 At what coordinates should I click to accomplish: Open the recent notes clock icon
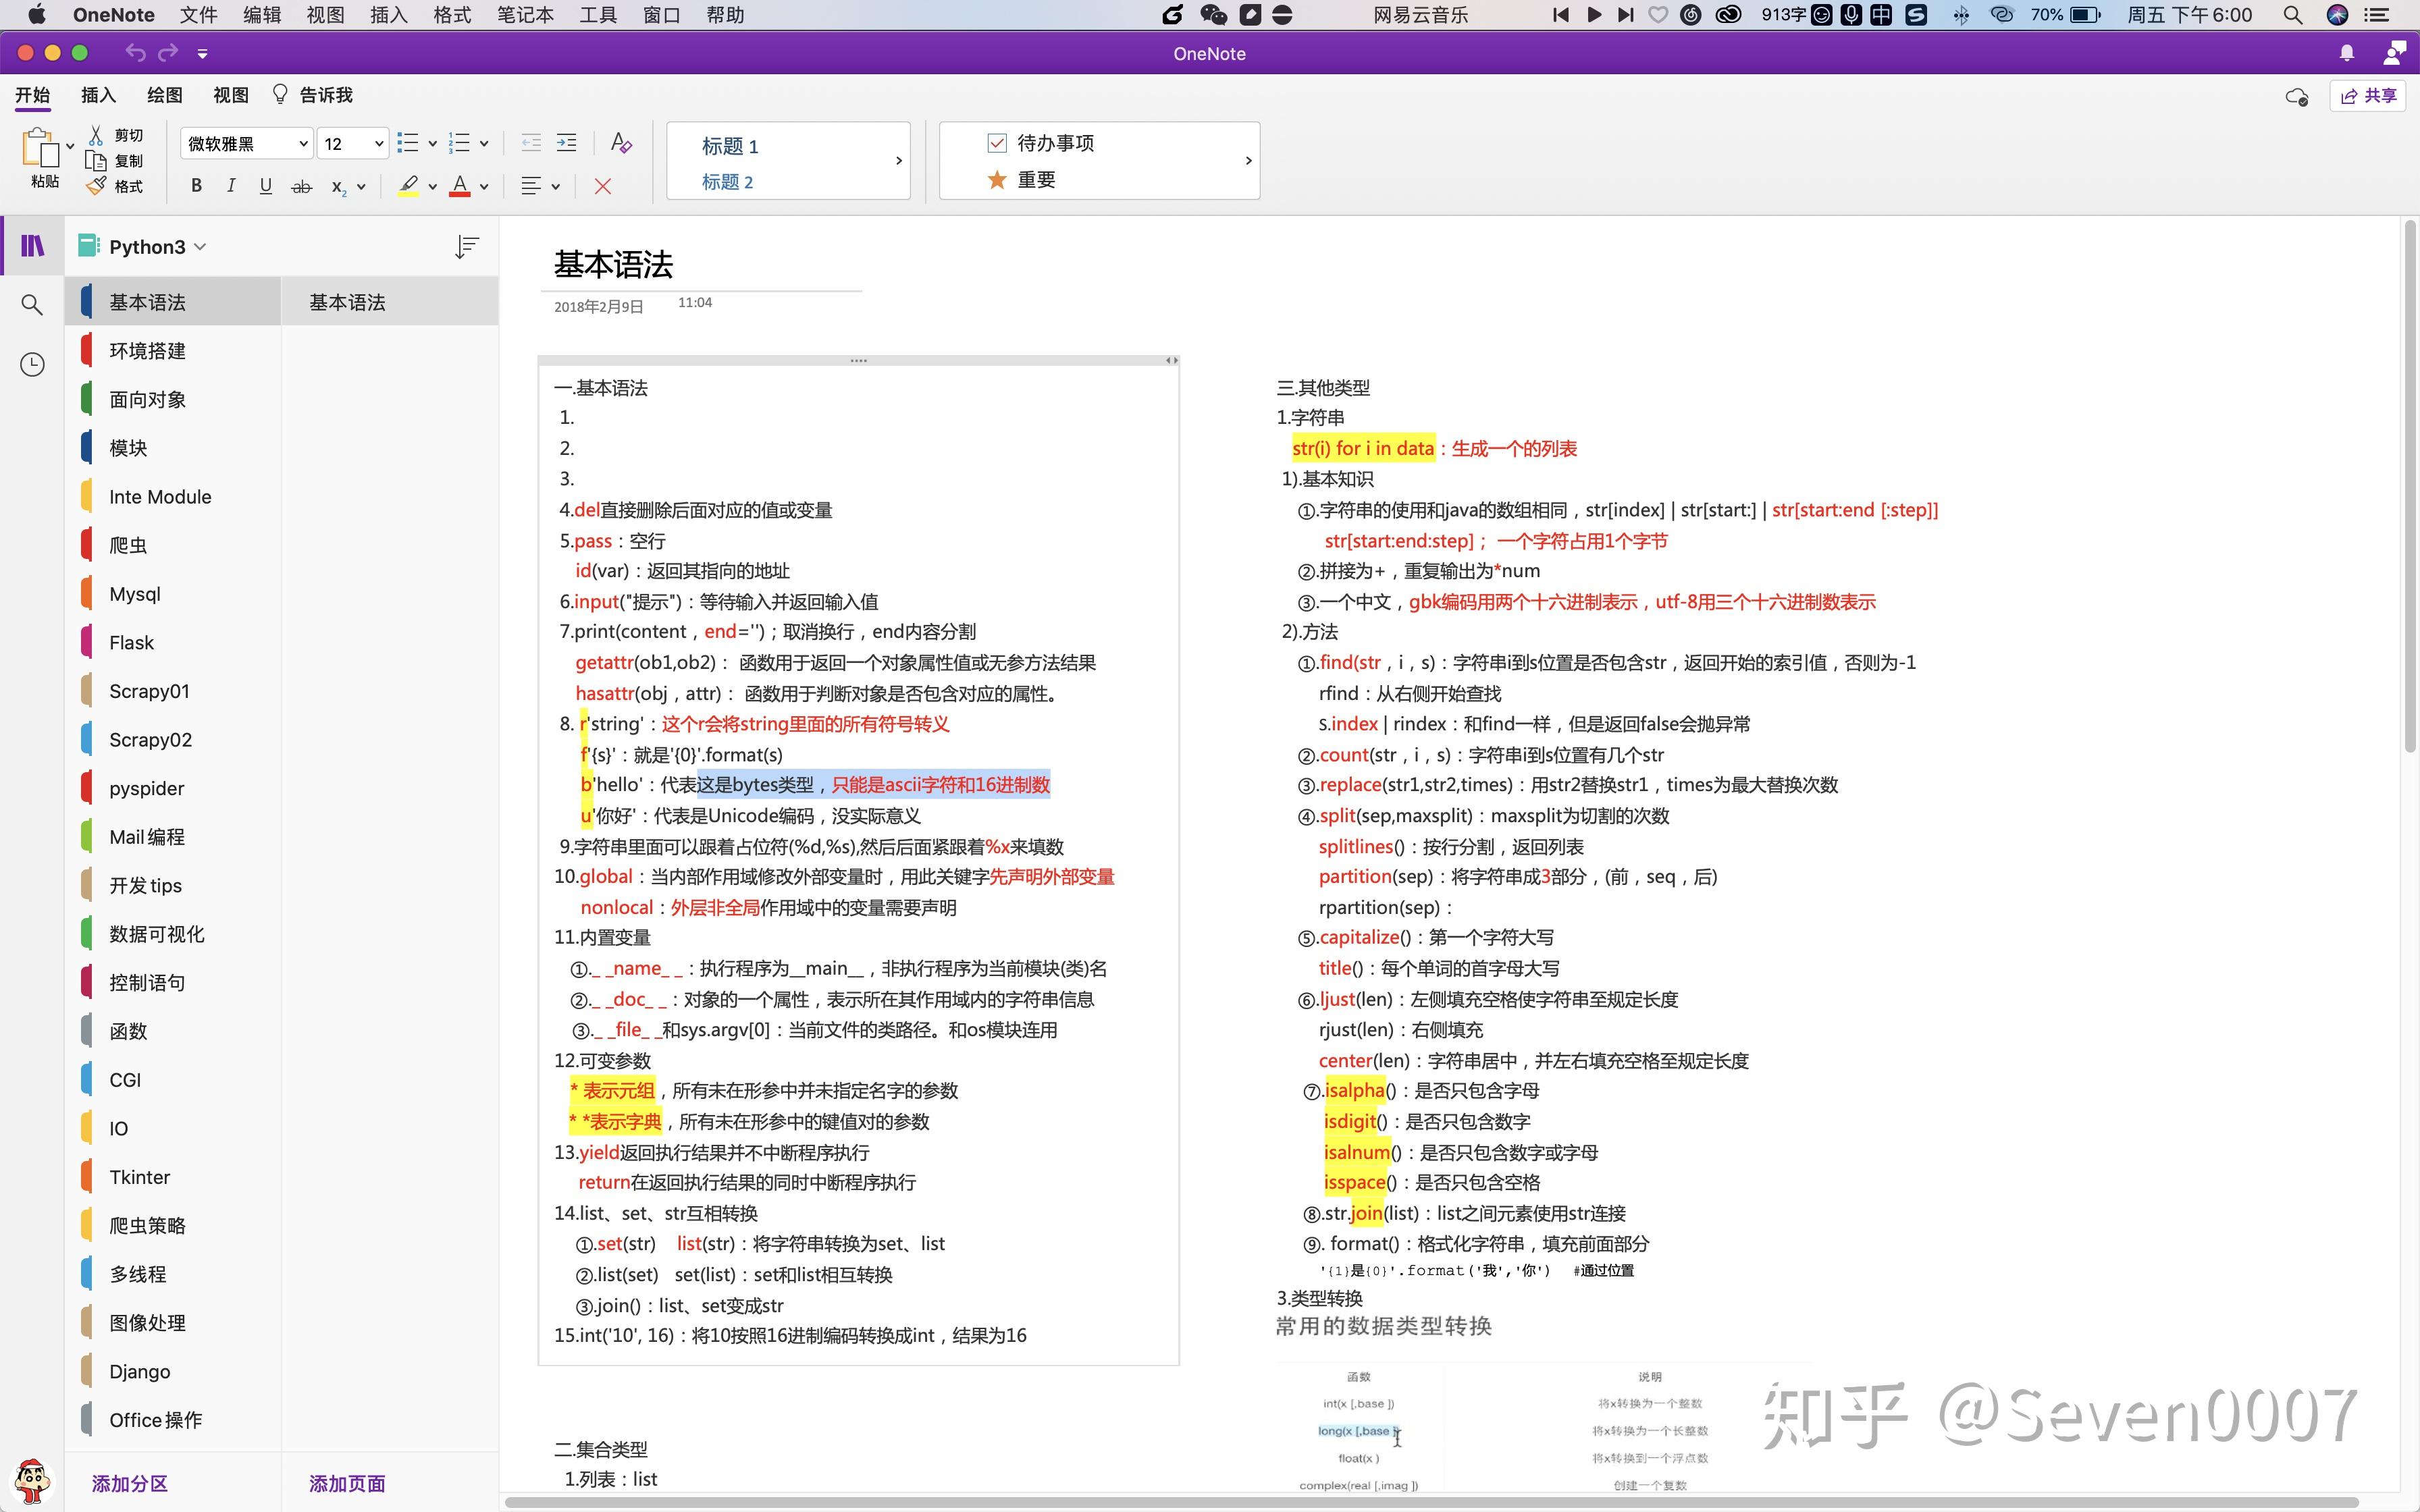click(x=32, y=364)
